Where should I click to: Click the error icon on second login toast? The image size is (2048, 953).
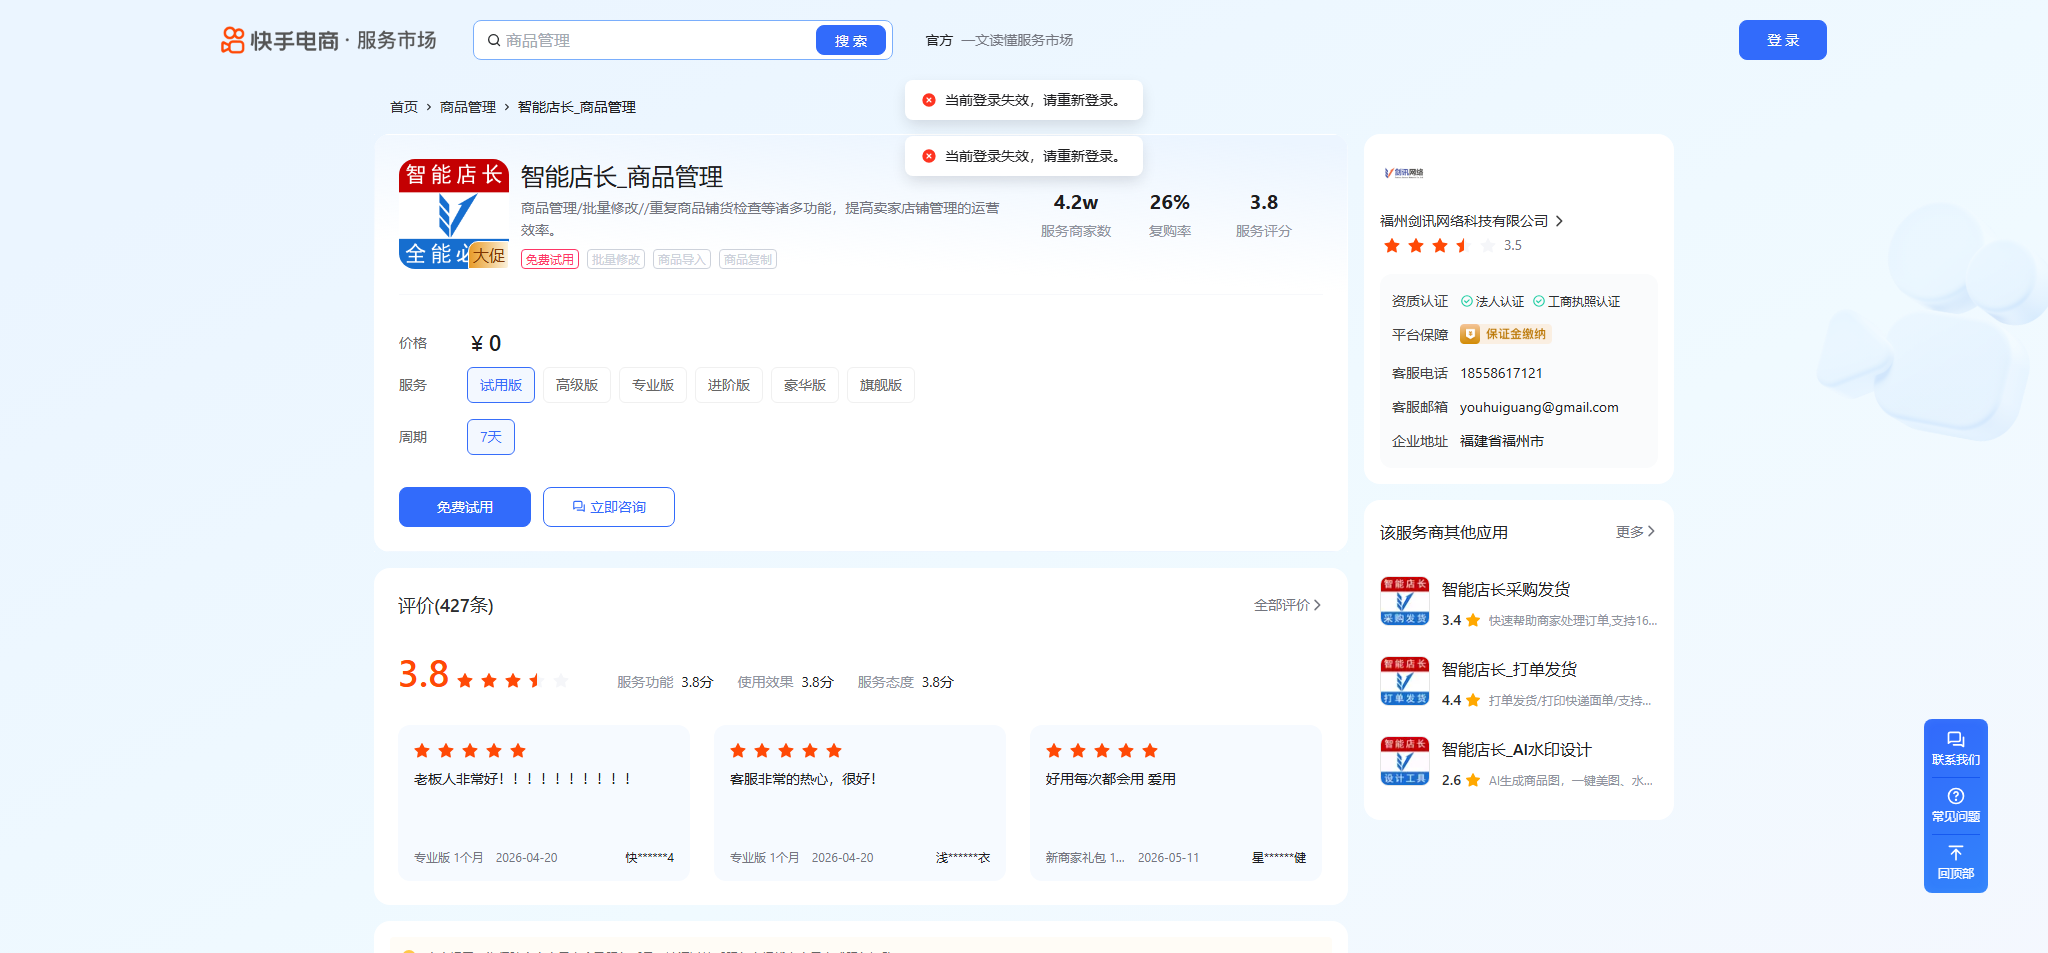929,156
